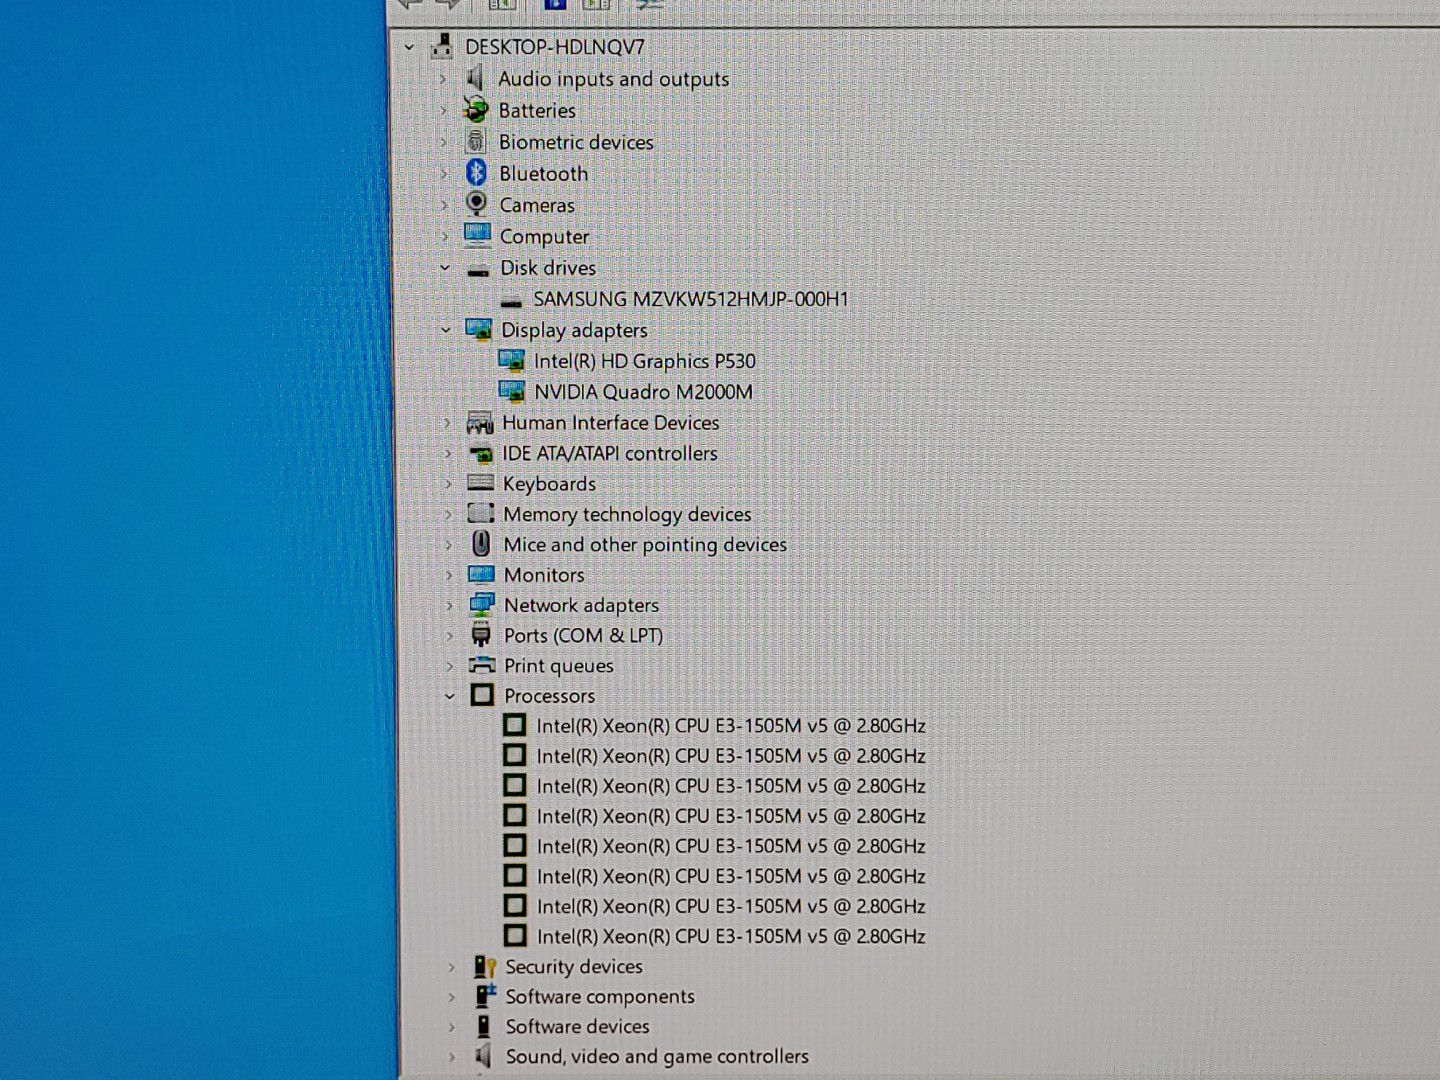The width and height of the screenshot is (1440, 1080).
Task: Expand the Keyboards category
Action: pyautogui.click(x=450, y=483)
